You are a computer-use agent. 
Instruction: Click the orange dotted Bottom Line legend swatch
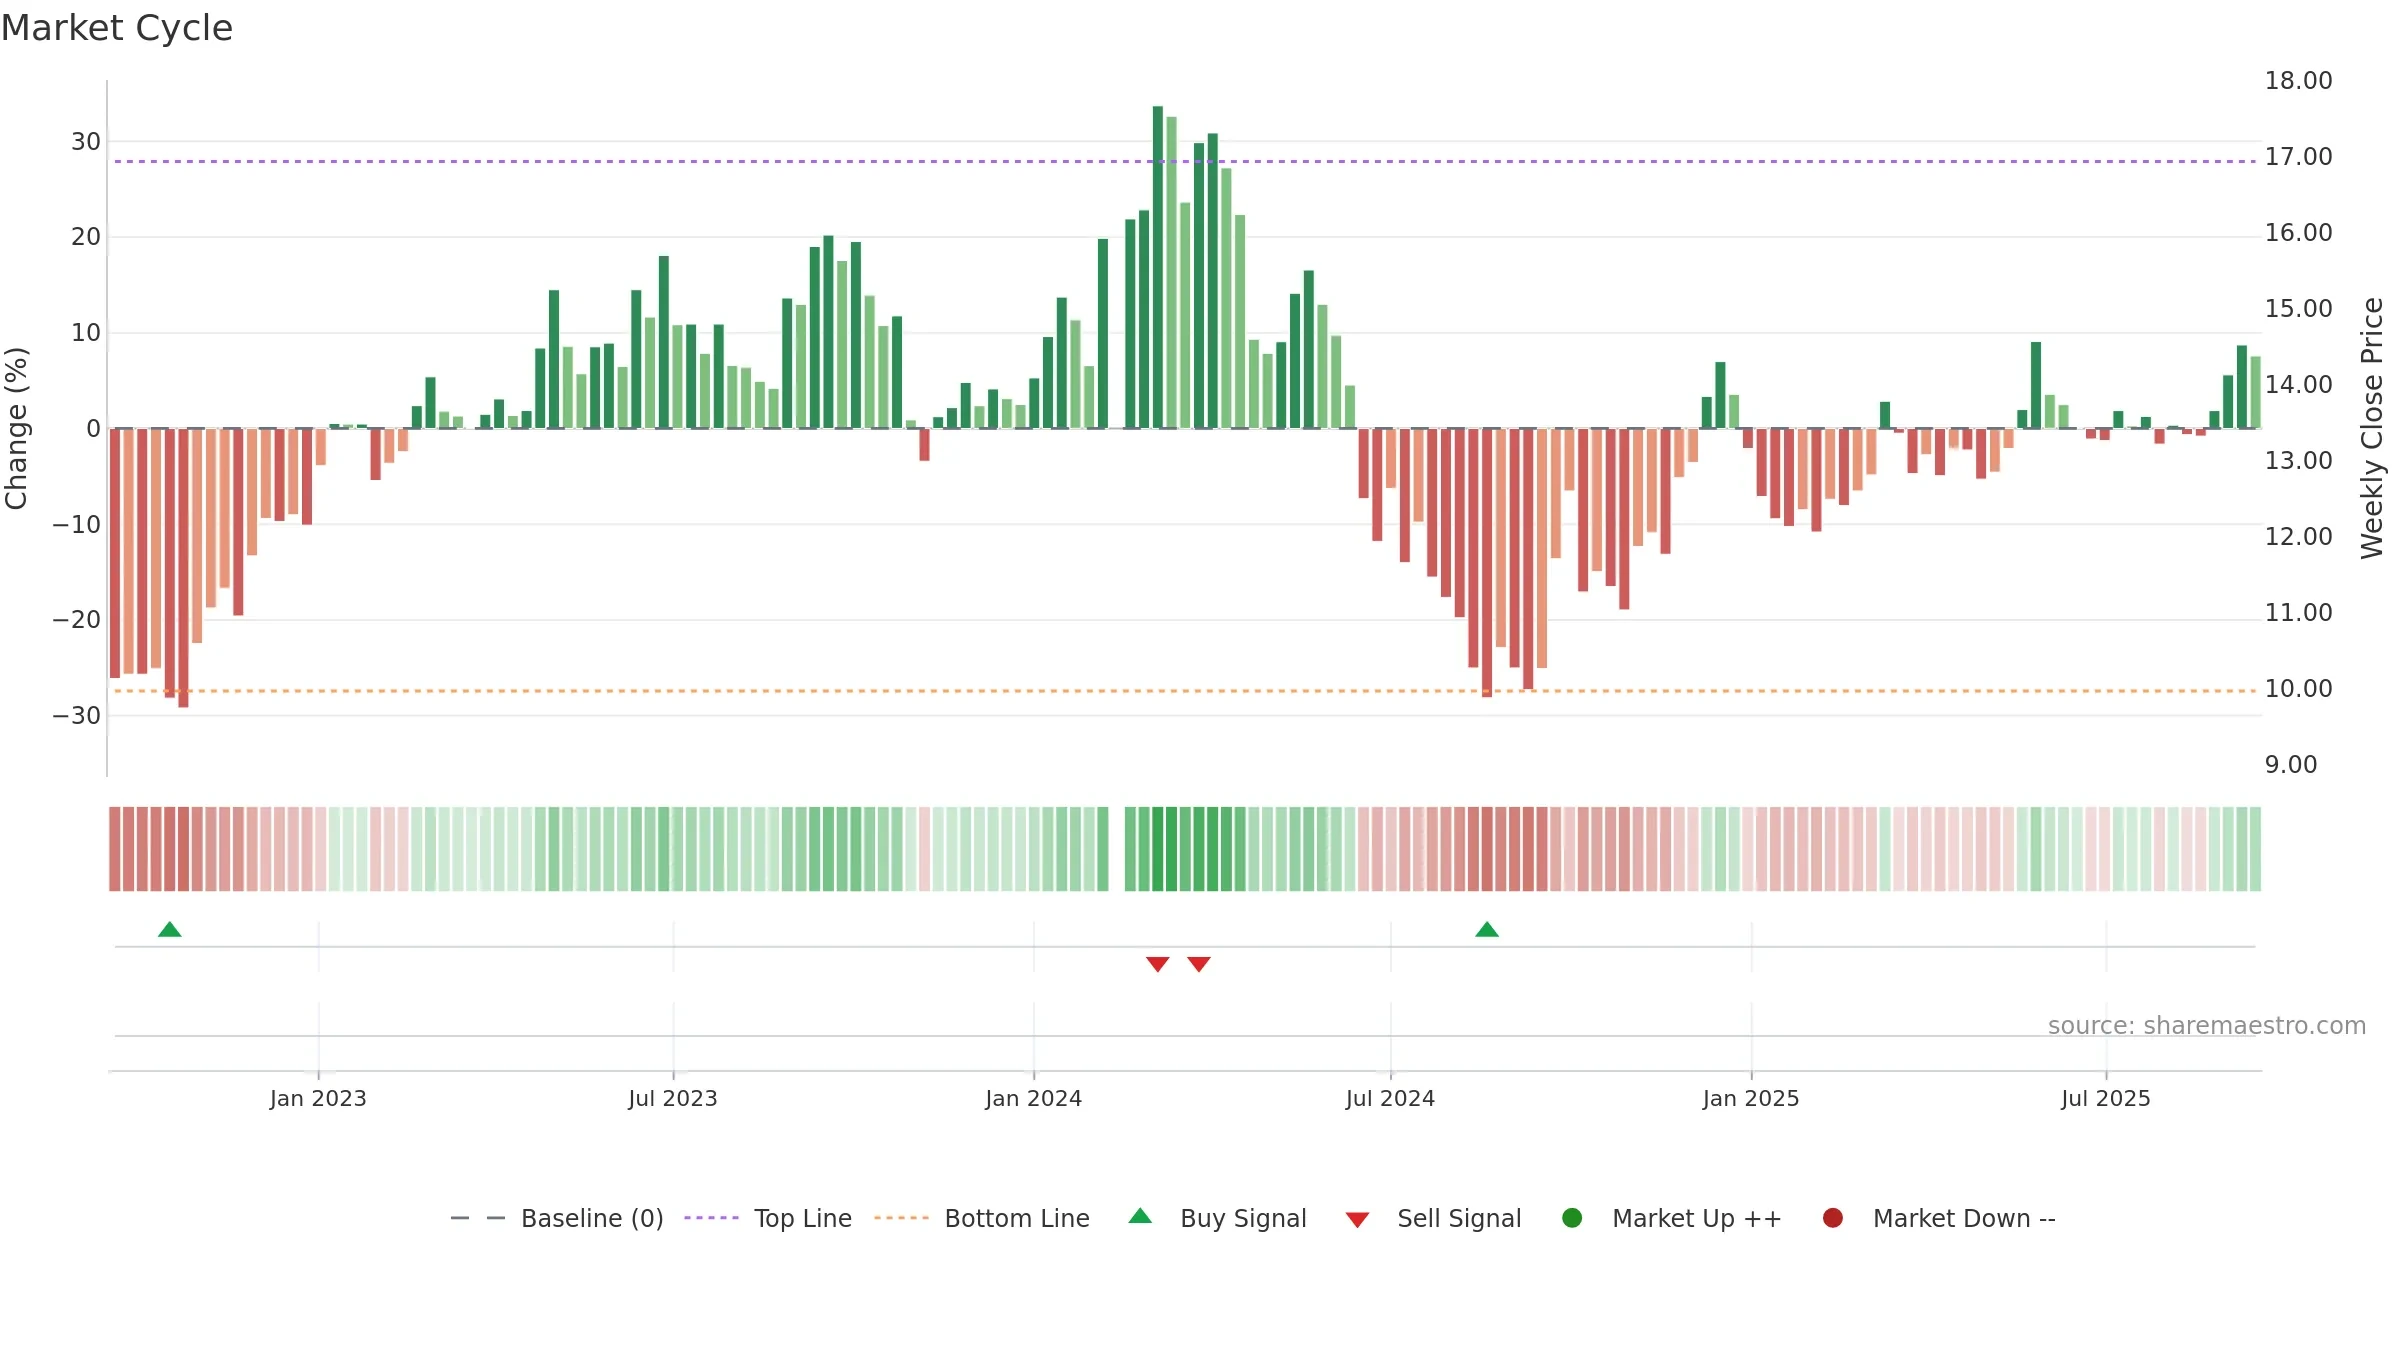point(901,1218)
